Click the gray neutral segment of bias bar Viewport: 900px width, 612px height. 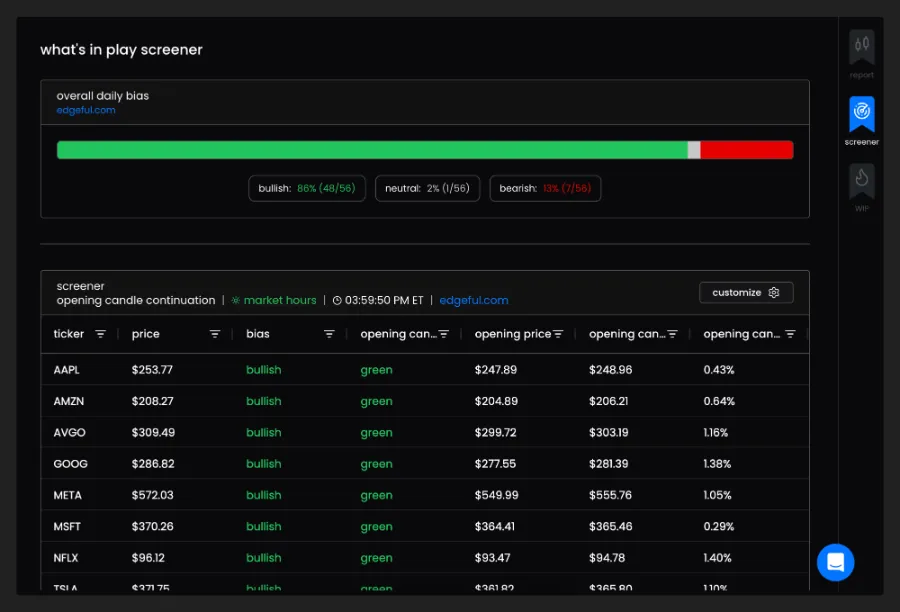[694, 150]
